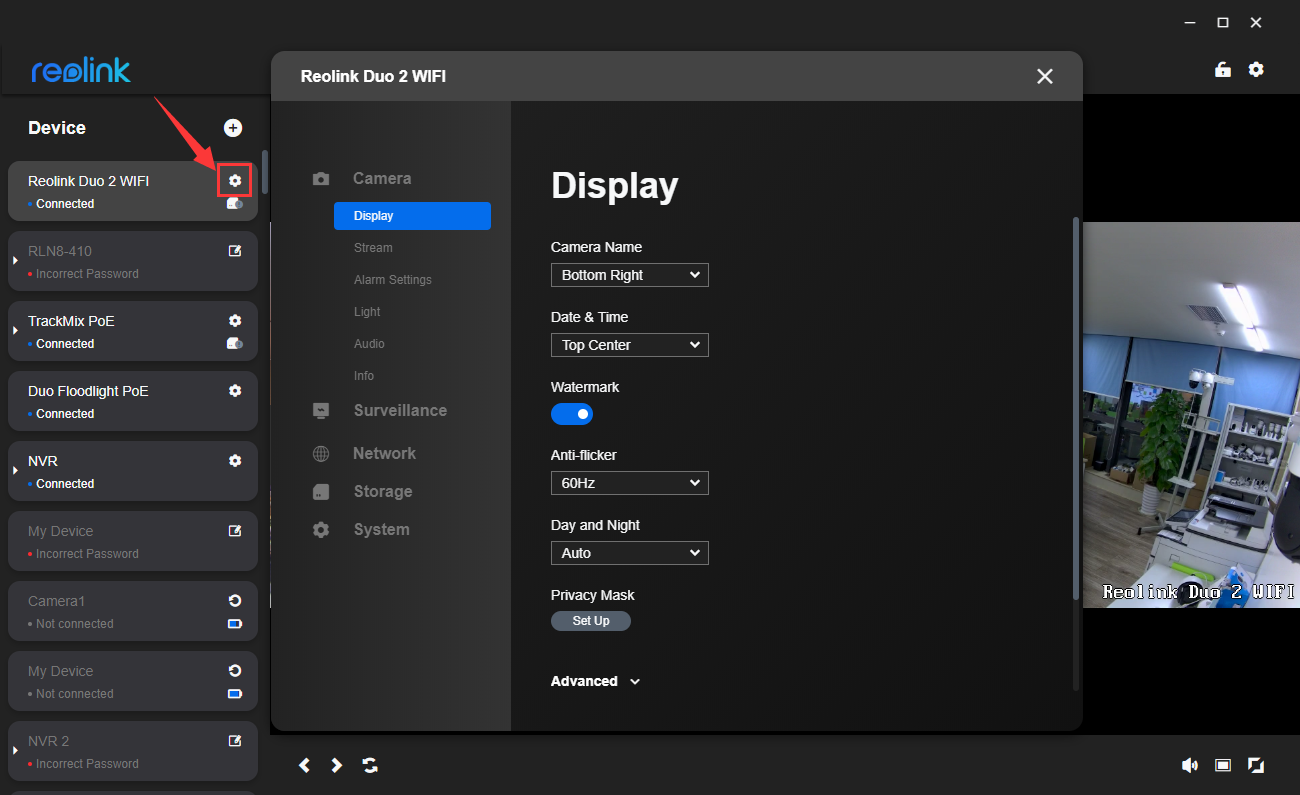1300x795 pixels.
Task: Open settings gear for NVR device
Action: [x=235, y=461]
